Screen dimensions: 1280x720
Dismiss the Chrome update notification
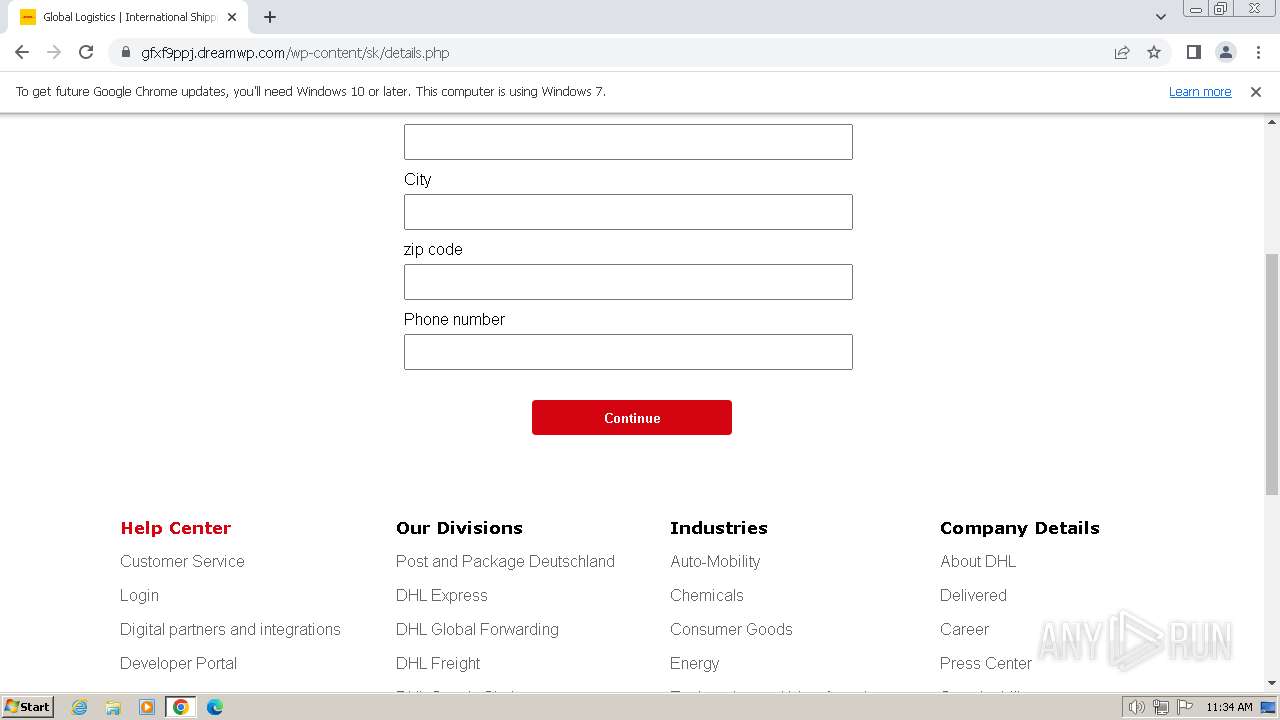point(1256,92)
